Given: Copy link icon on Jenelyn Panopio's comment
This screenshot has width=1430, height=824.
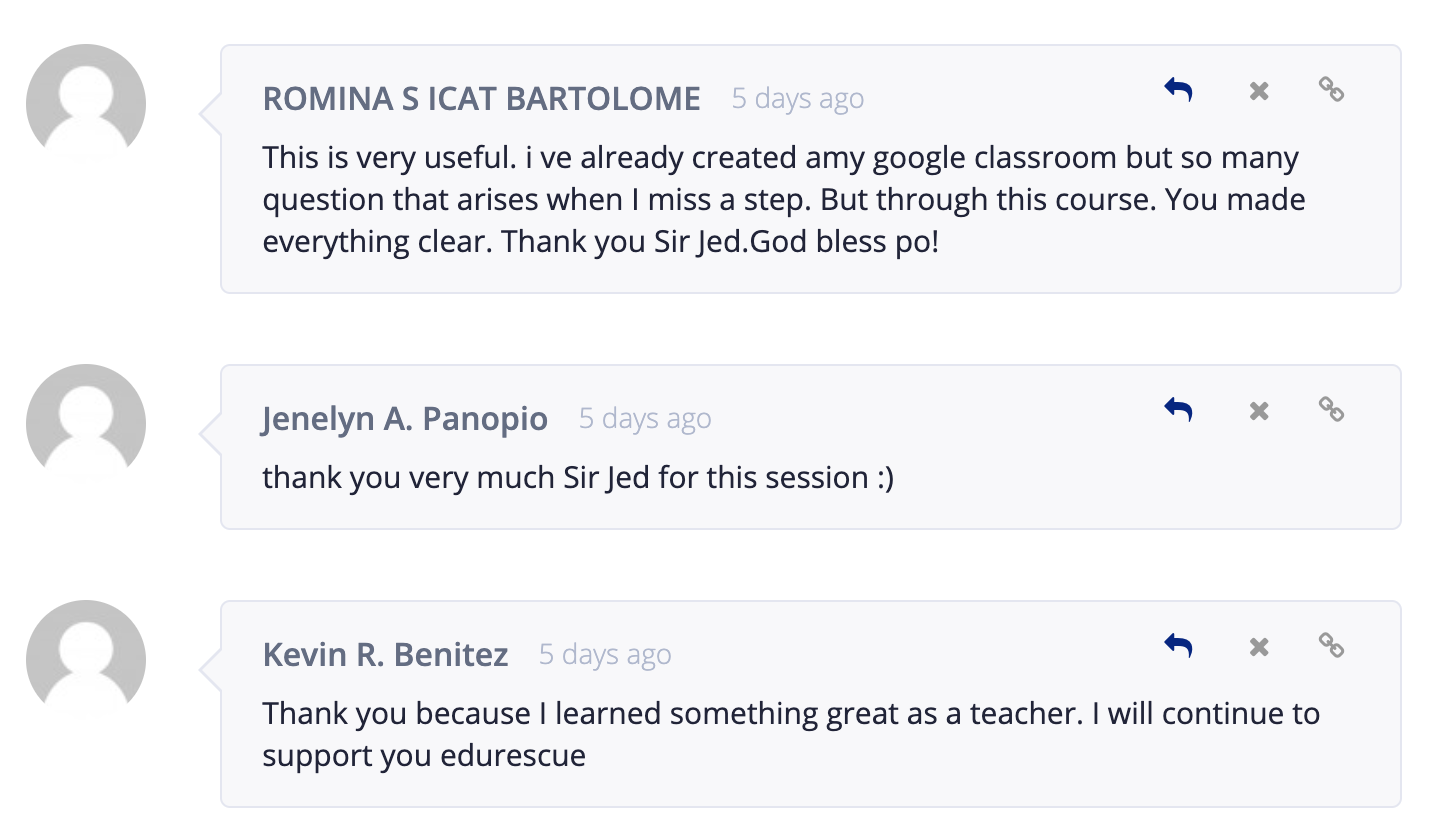Looking at the screenshot, I should 1331,410.
